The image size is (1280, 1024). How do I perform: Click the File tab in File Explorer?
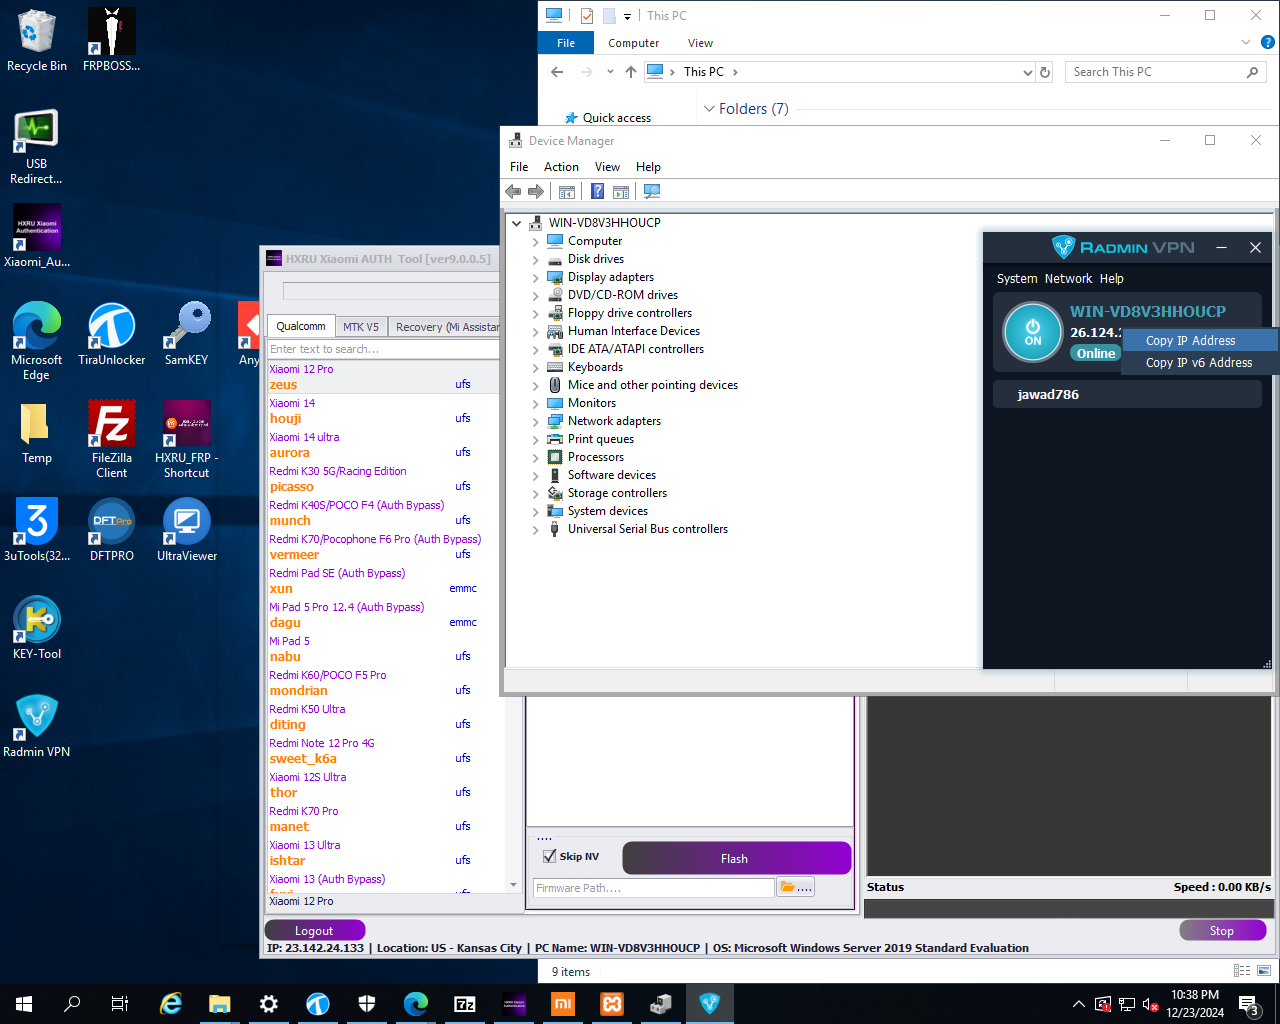(x=566, y=43)
